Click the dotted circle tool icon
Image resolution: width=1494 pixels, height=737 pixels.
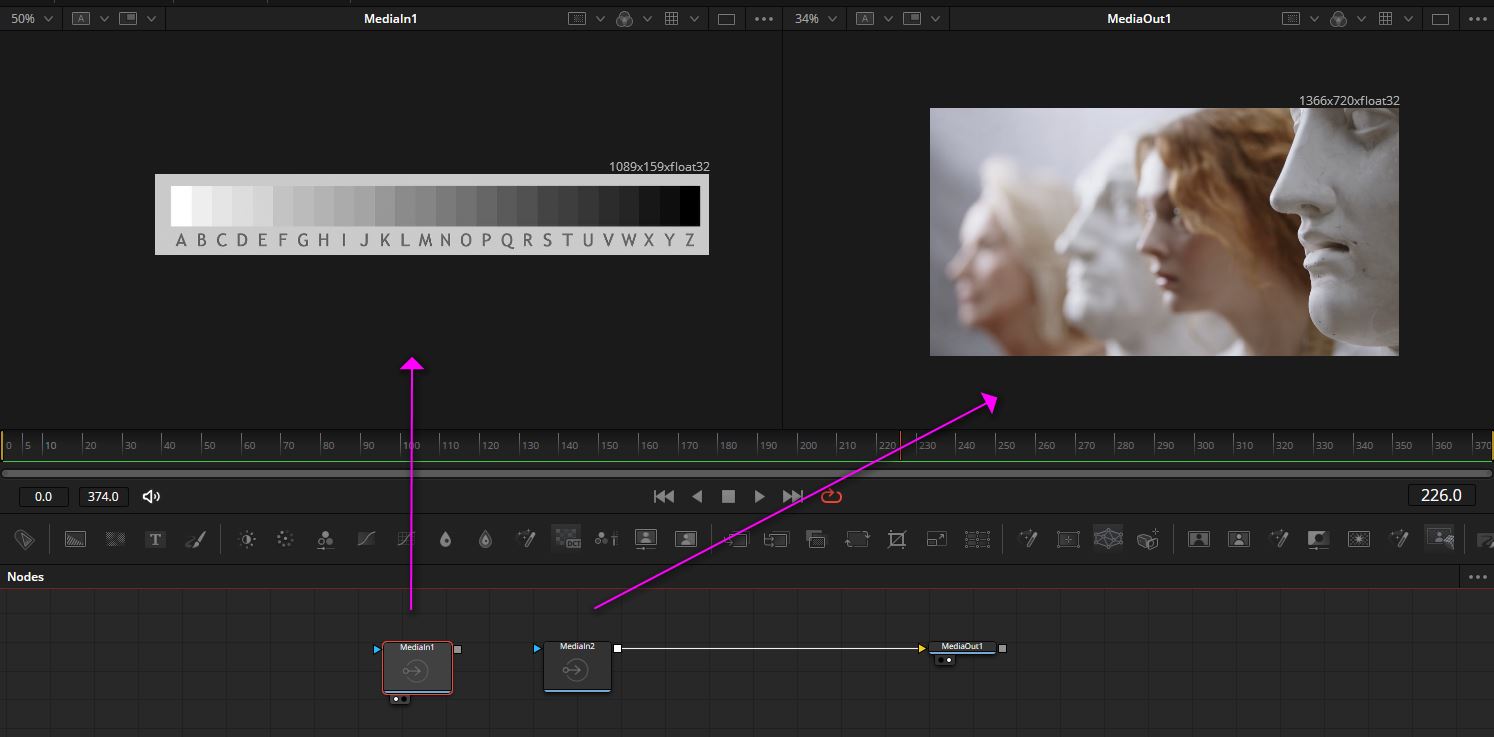pyautogui.click(x=285, y=539)
